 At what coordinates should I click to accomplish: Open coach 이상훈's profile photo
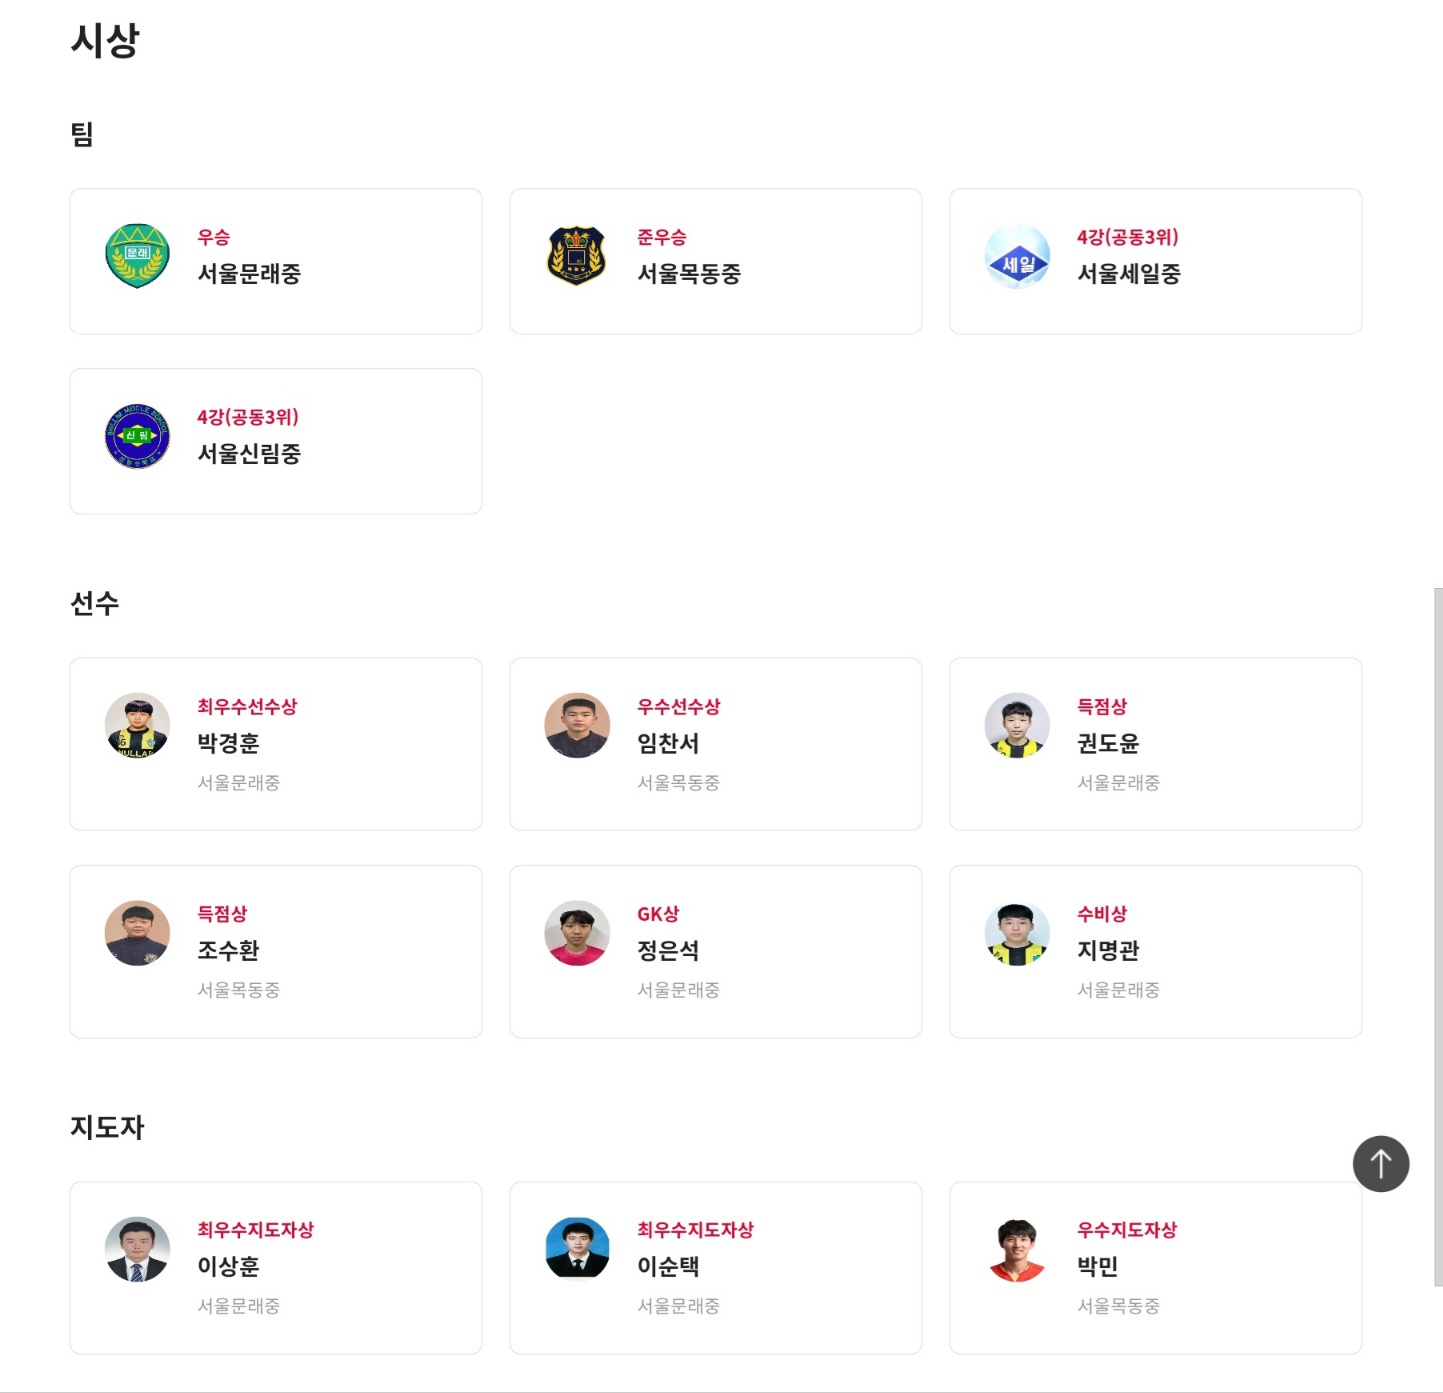137,1249
